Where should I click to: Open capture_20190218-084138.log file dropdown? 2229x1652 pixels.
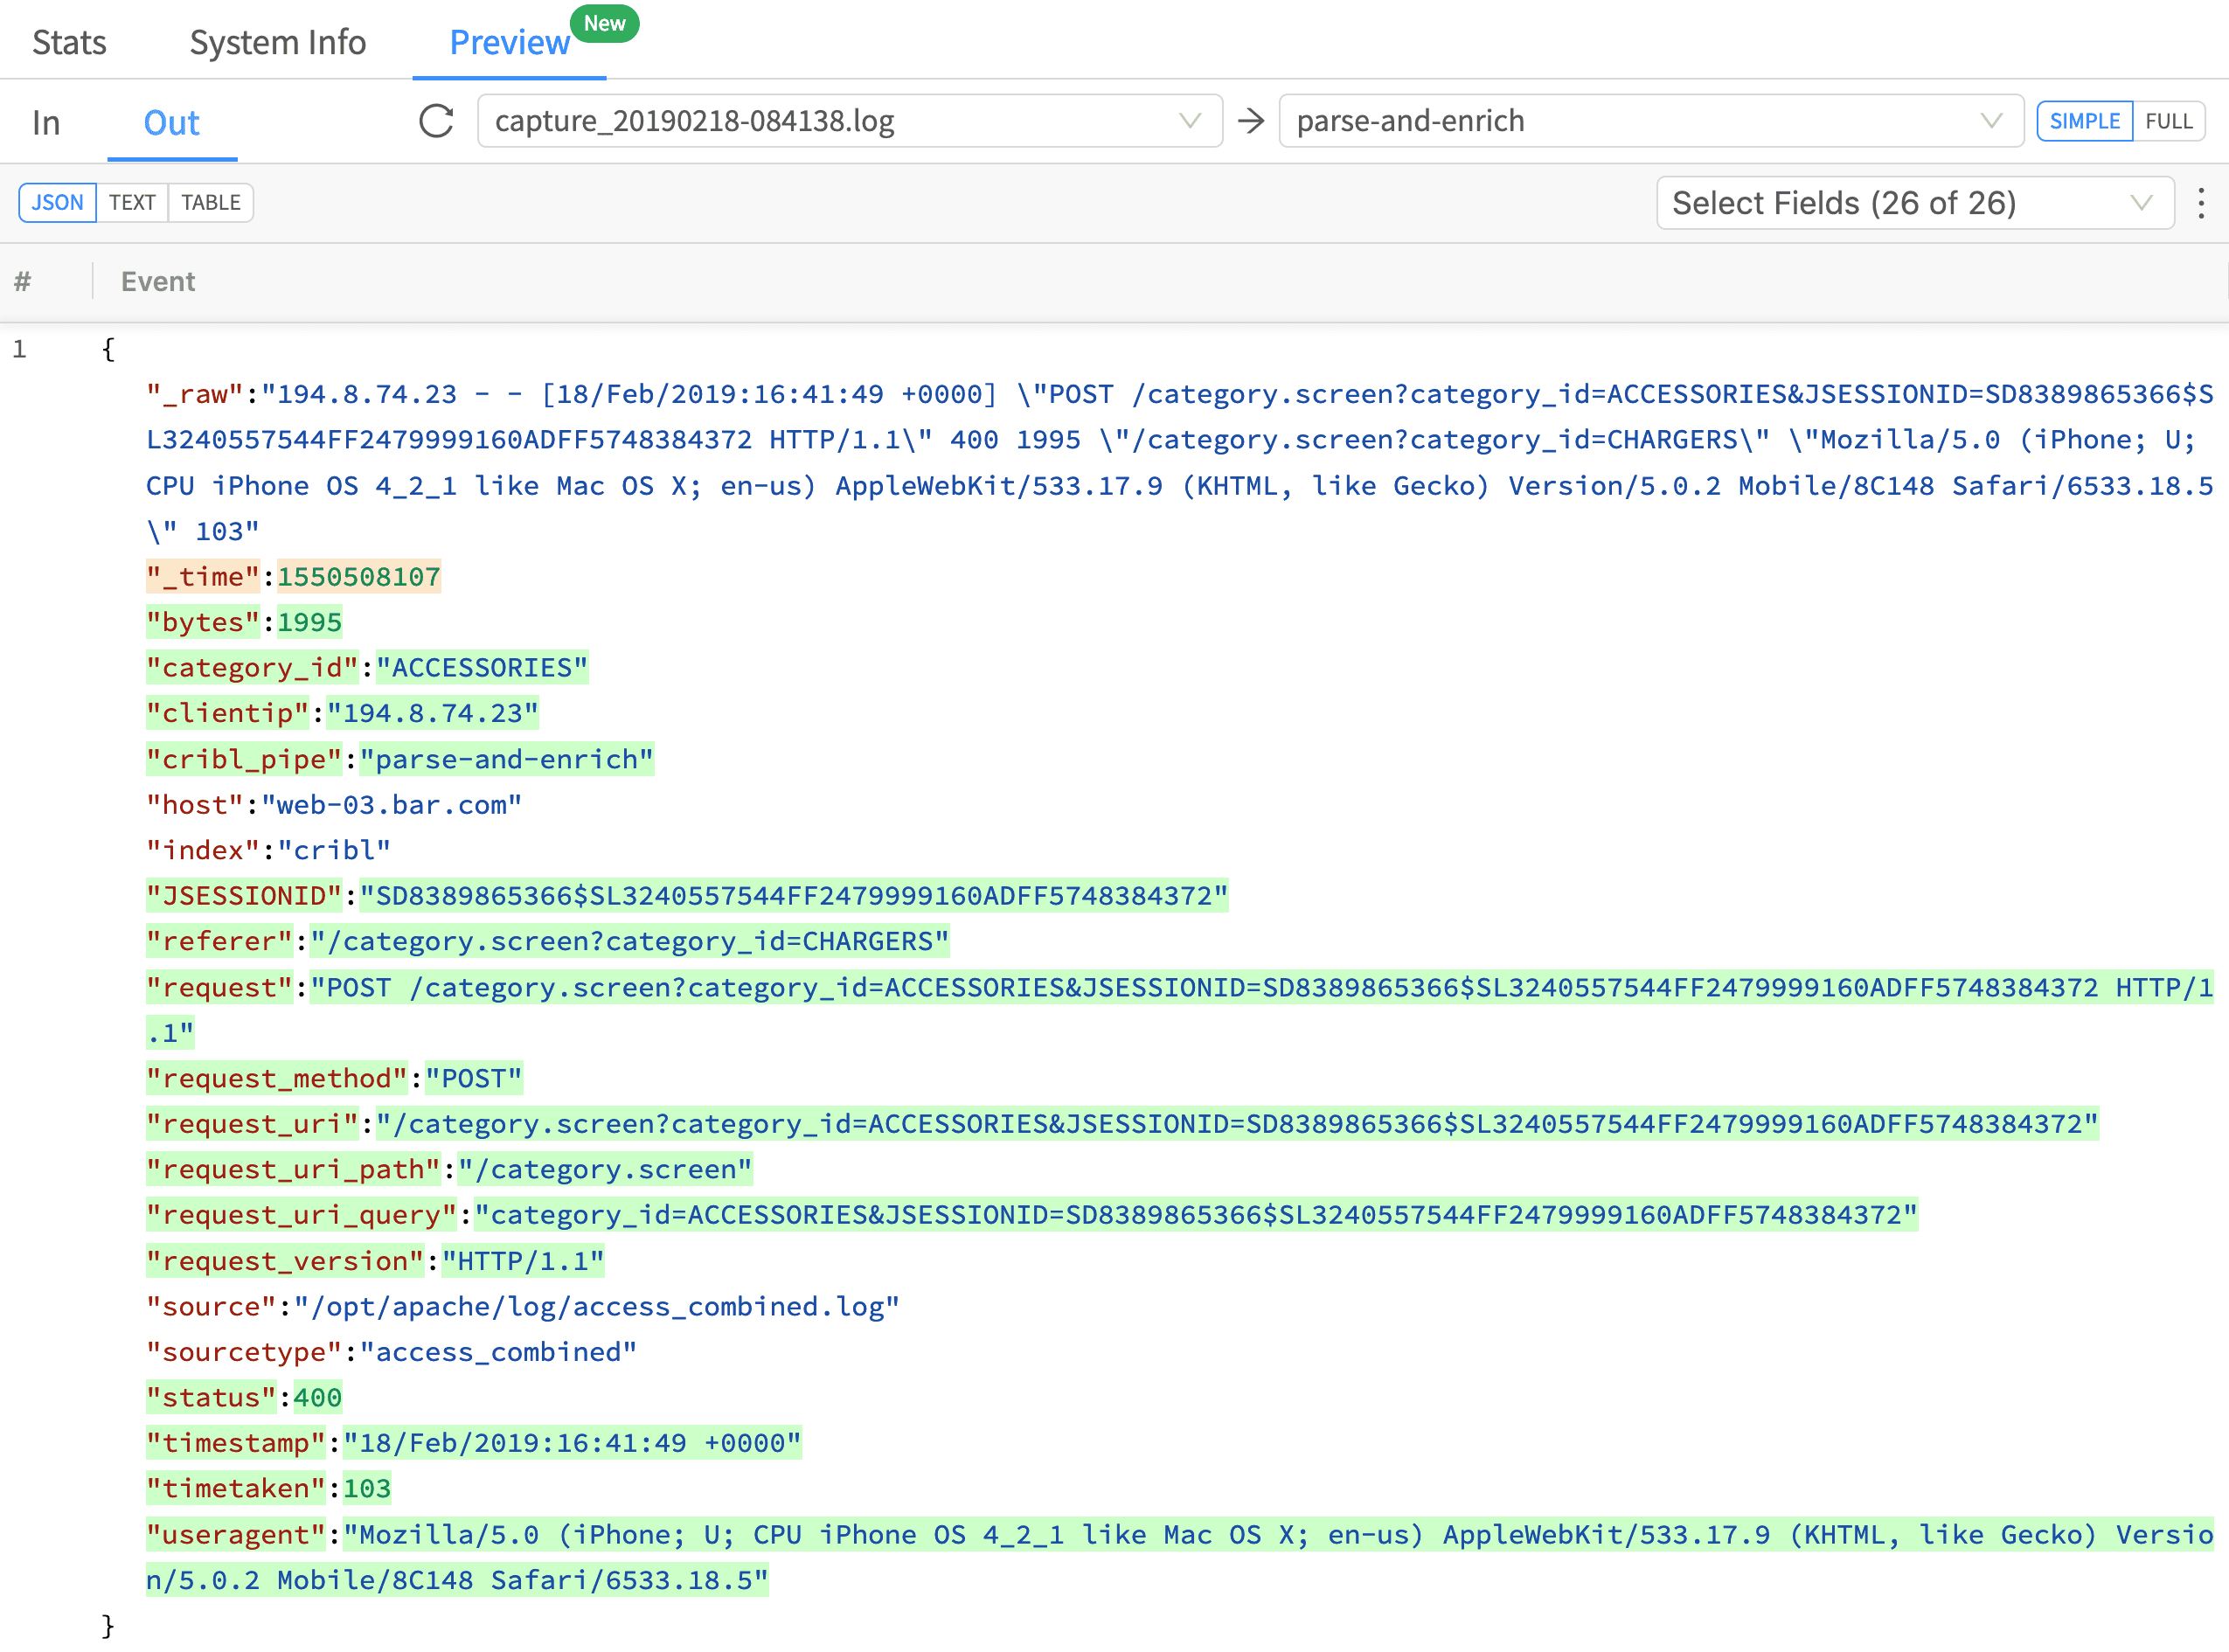coord(849,121)
